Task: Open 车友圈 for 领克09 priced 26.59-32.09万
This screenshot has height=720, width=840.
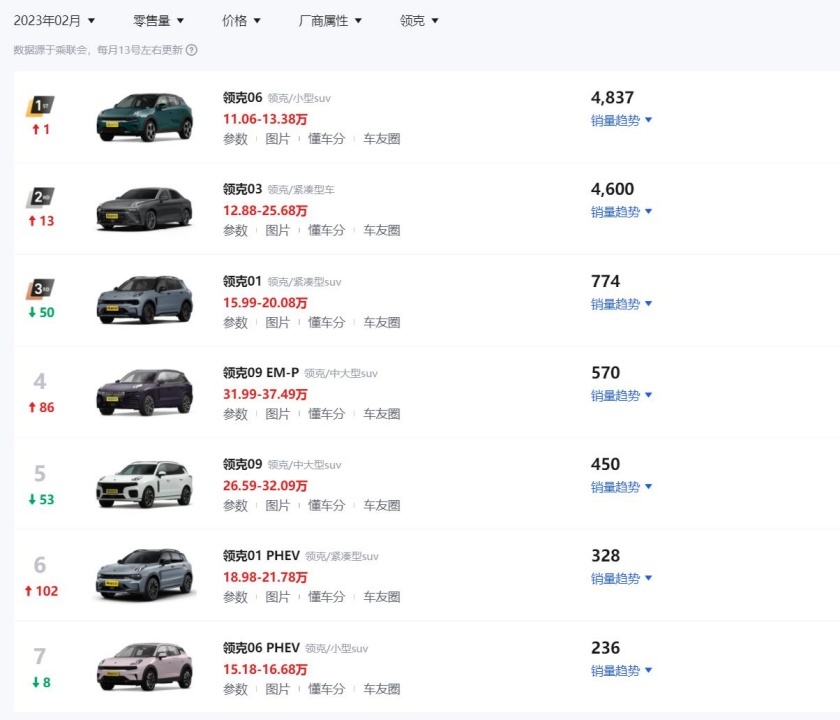Action: (x=382, y=506)
